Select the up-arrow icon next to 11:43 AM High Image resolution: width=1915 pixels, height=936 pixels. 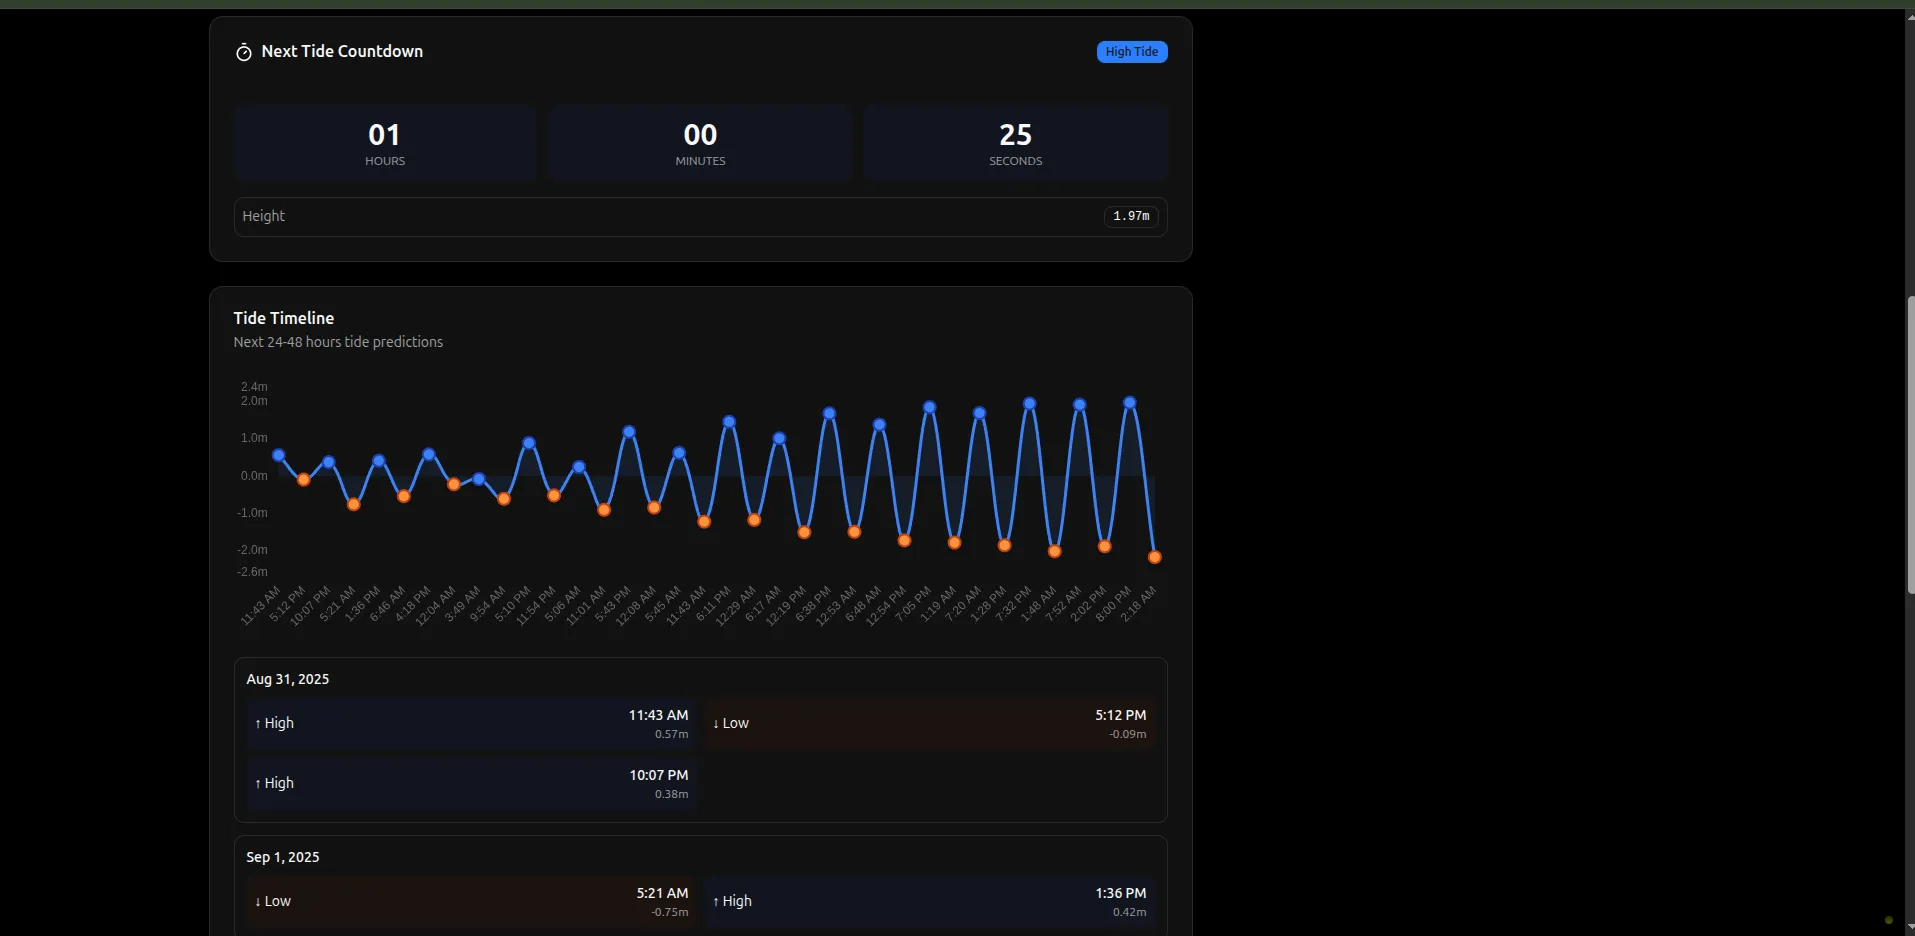click(259, 723)
